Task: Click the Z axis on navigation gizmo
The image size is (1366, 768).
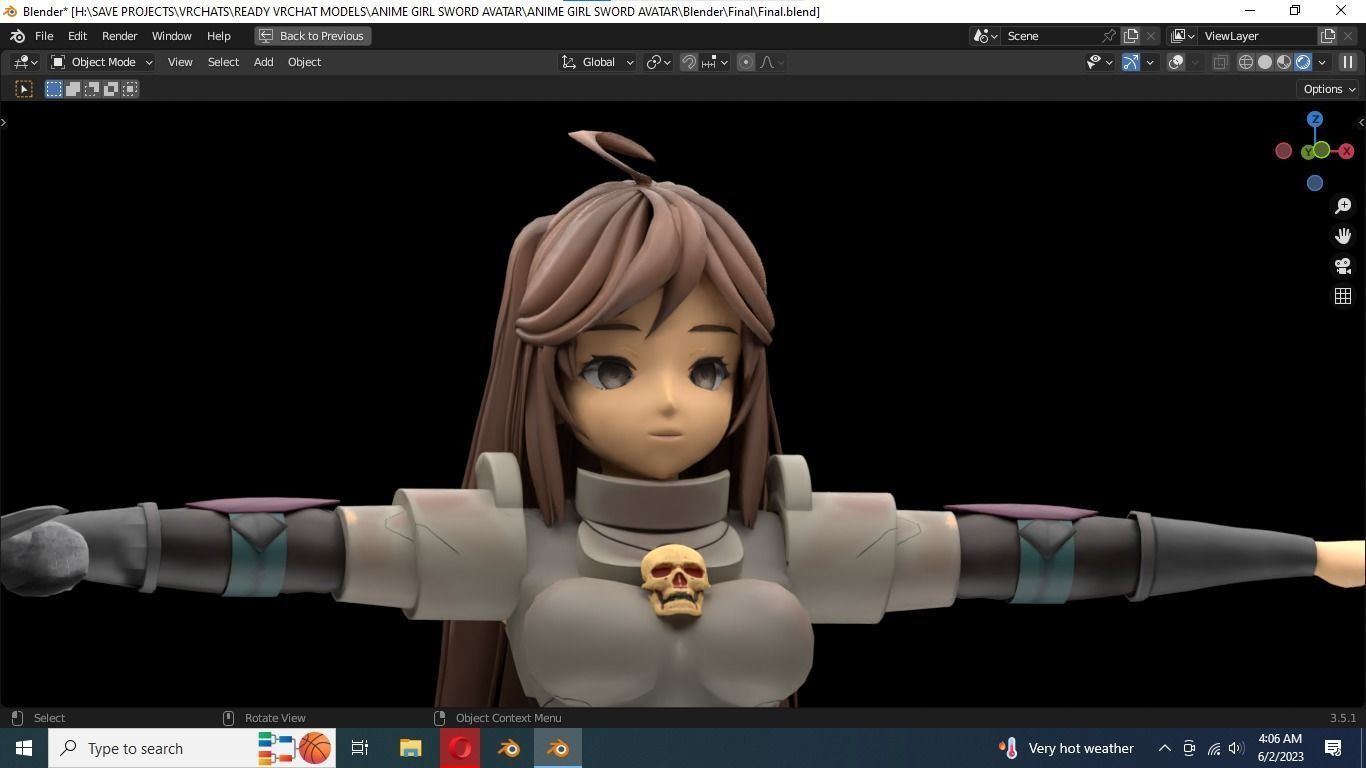Action: click(1315, 118)
